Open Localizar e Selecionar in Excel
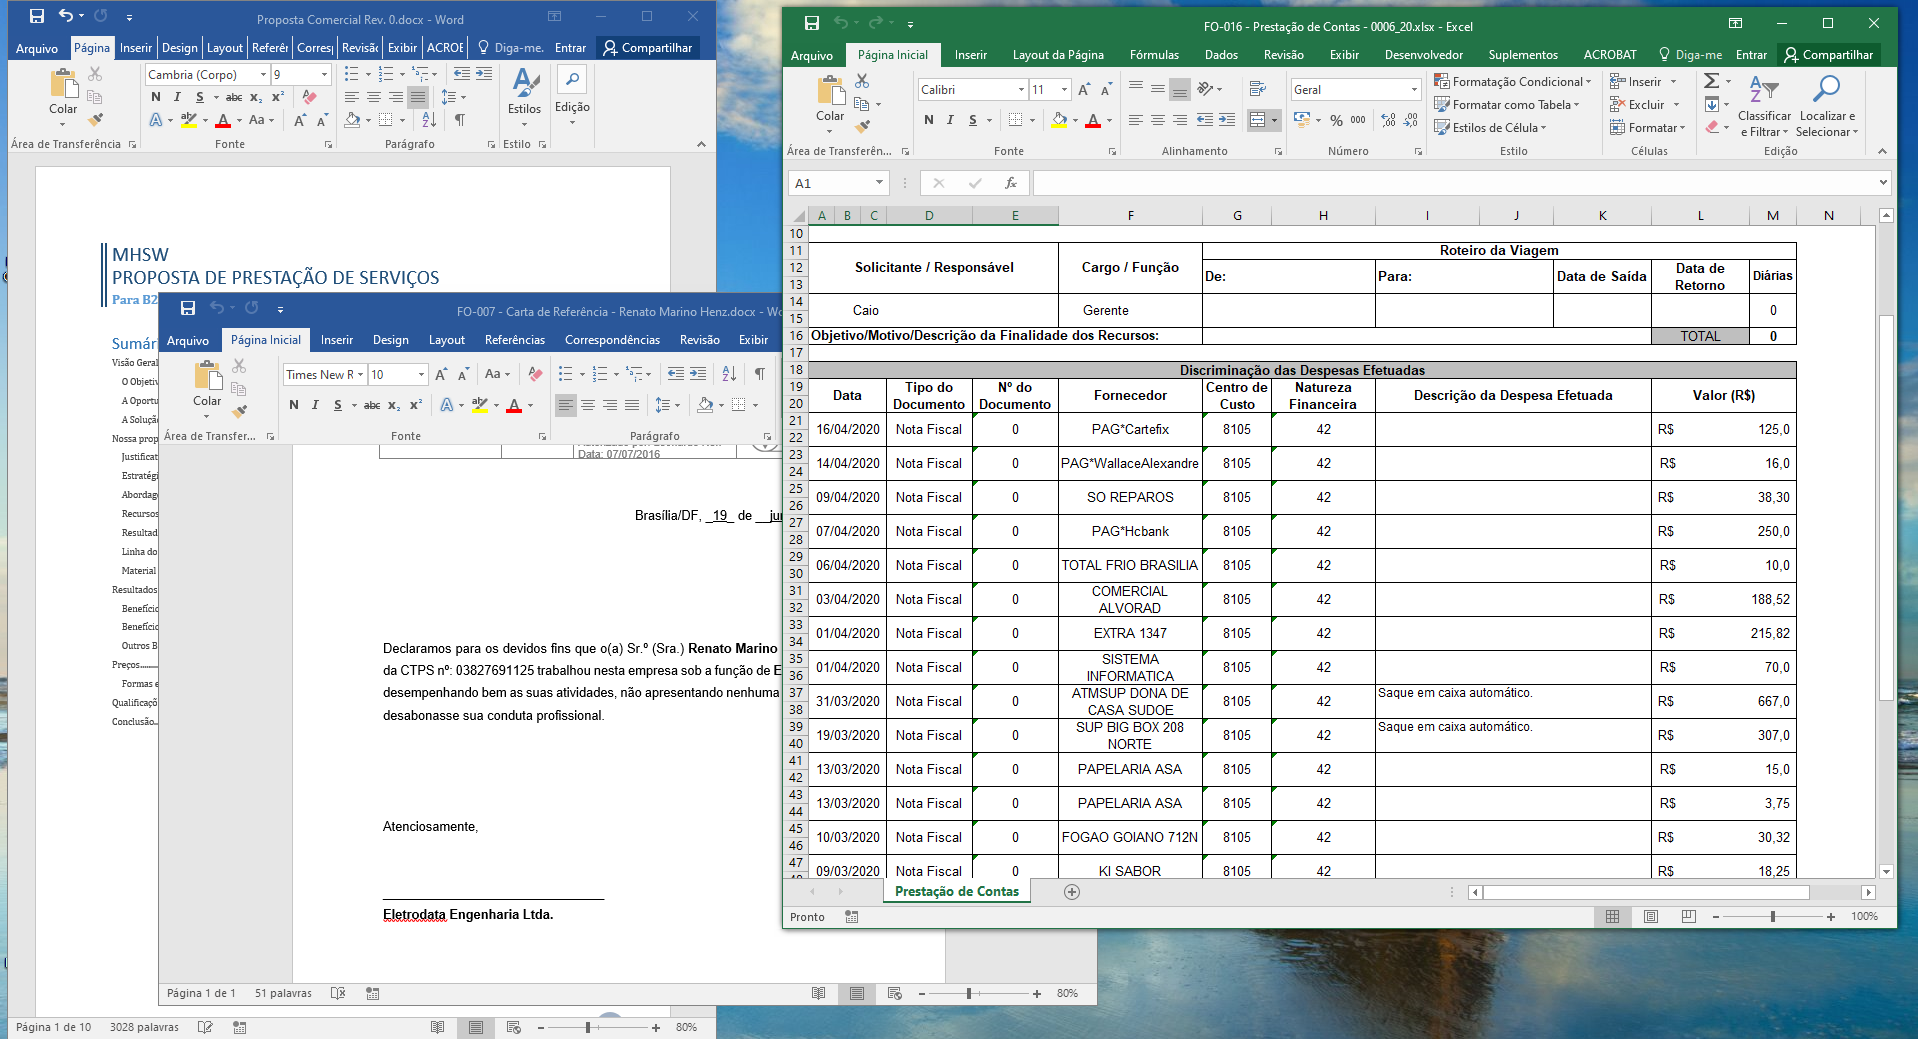 1827,106
